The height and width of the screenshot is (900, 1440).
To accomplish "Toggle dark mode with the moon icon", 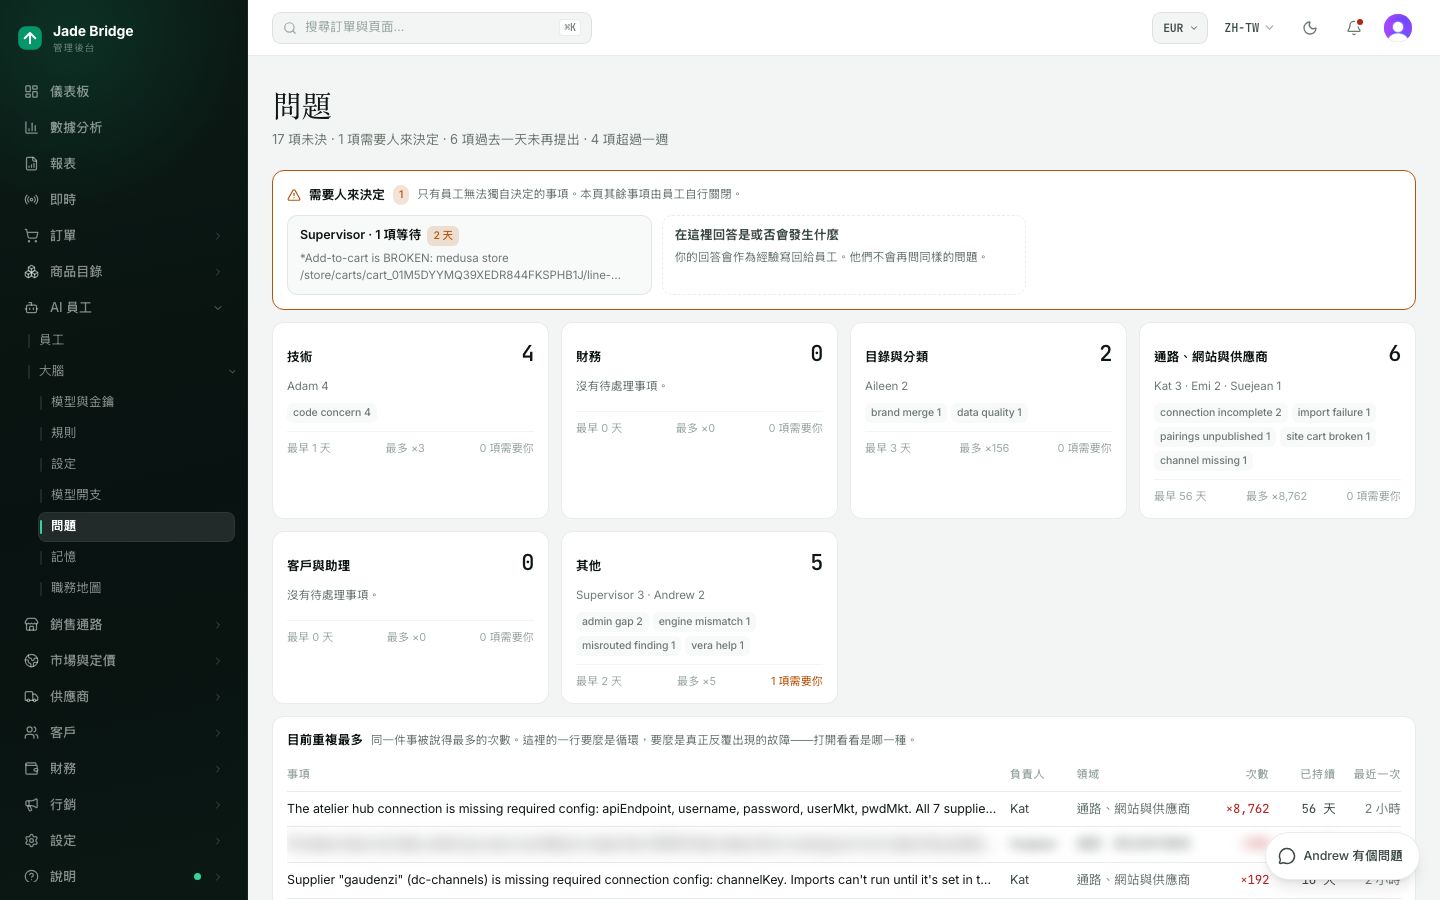I will [x=1310, y=28].
